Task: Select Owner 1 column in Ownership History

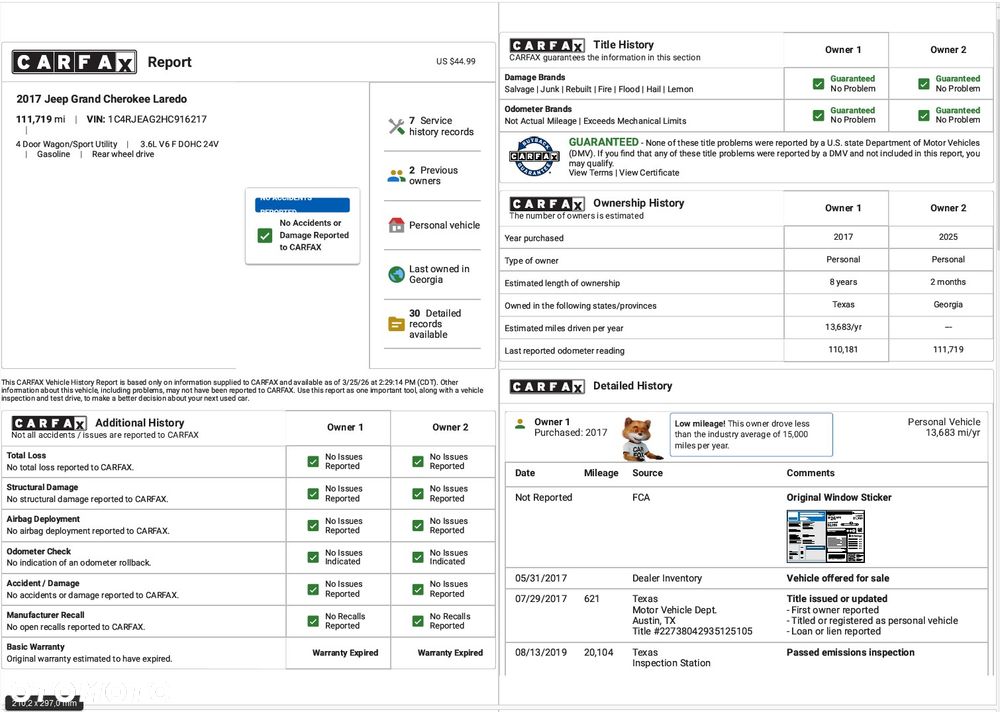Action: (x=842, y=208)
